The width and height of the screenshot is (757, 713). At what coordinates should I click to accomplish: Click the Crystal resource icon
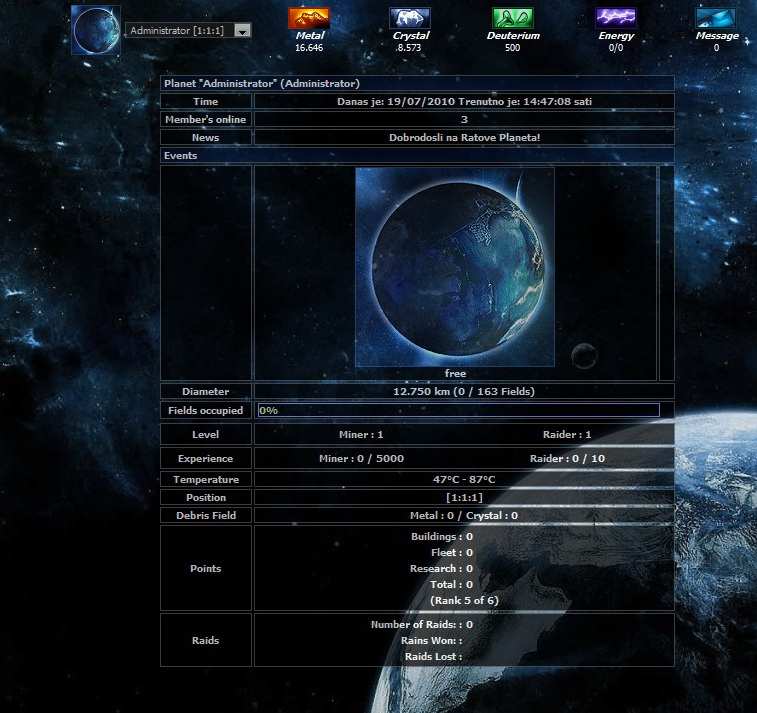point(410,18)
